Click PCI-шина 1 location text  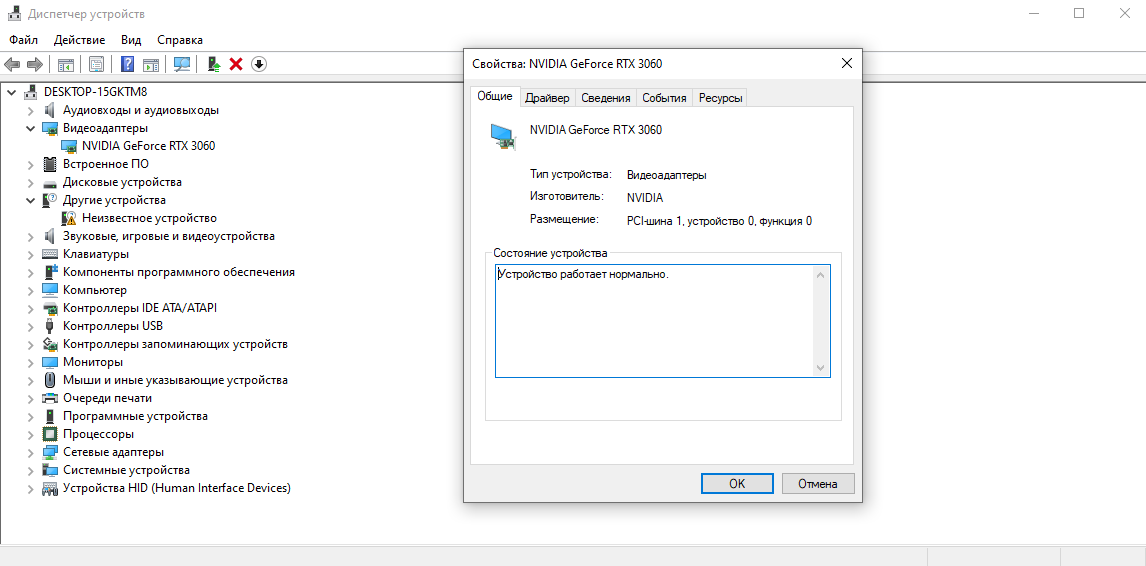tap(719, 221)
